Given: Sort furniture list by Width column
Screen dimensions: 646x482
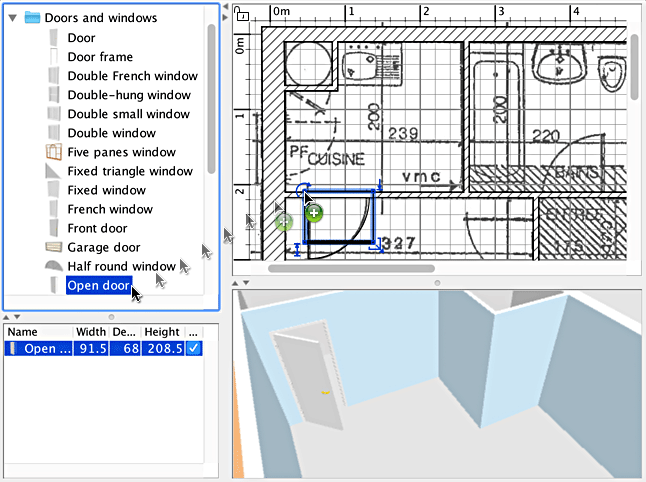Looking at the screenshot, I should [90, 331].
